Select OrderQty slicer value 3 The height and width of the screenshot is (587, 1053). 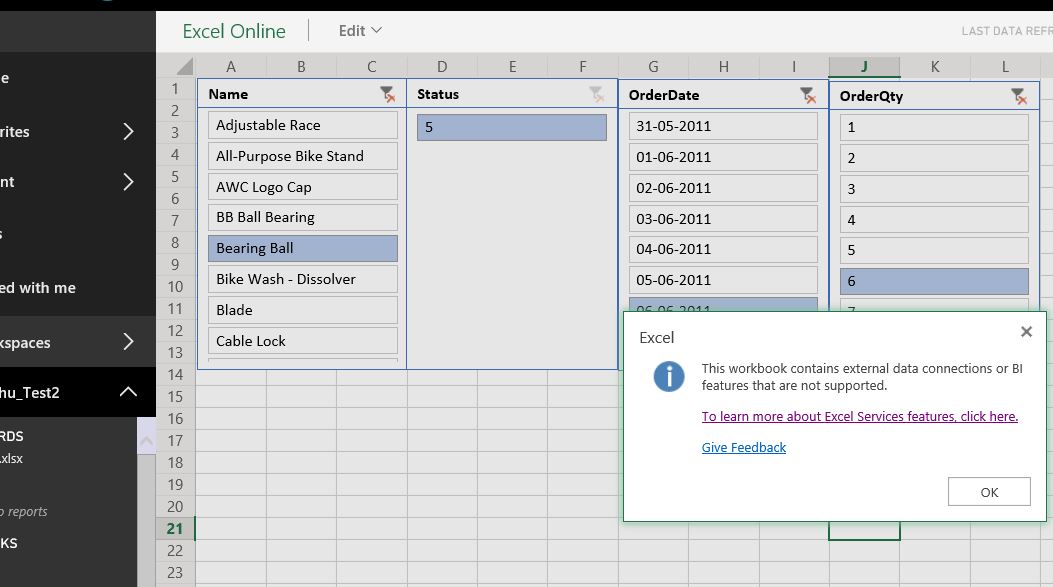coord(934,189)
